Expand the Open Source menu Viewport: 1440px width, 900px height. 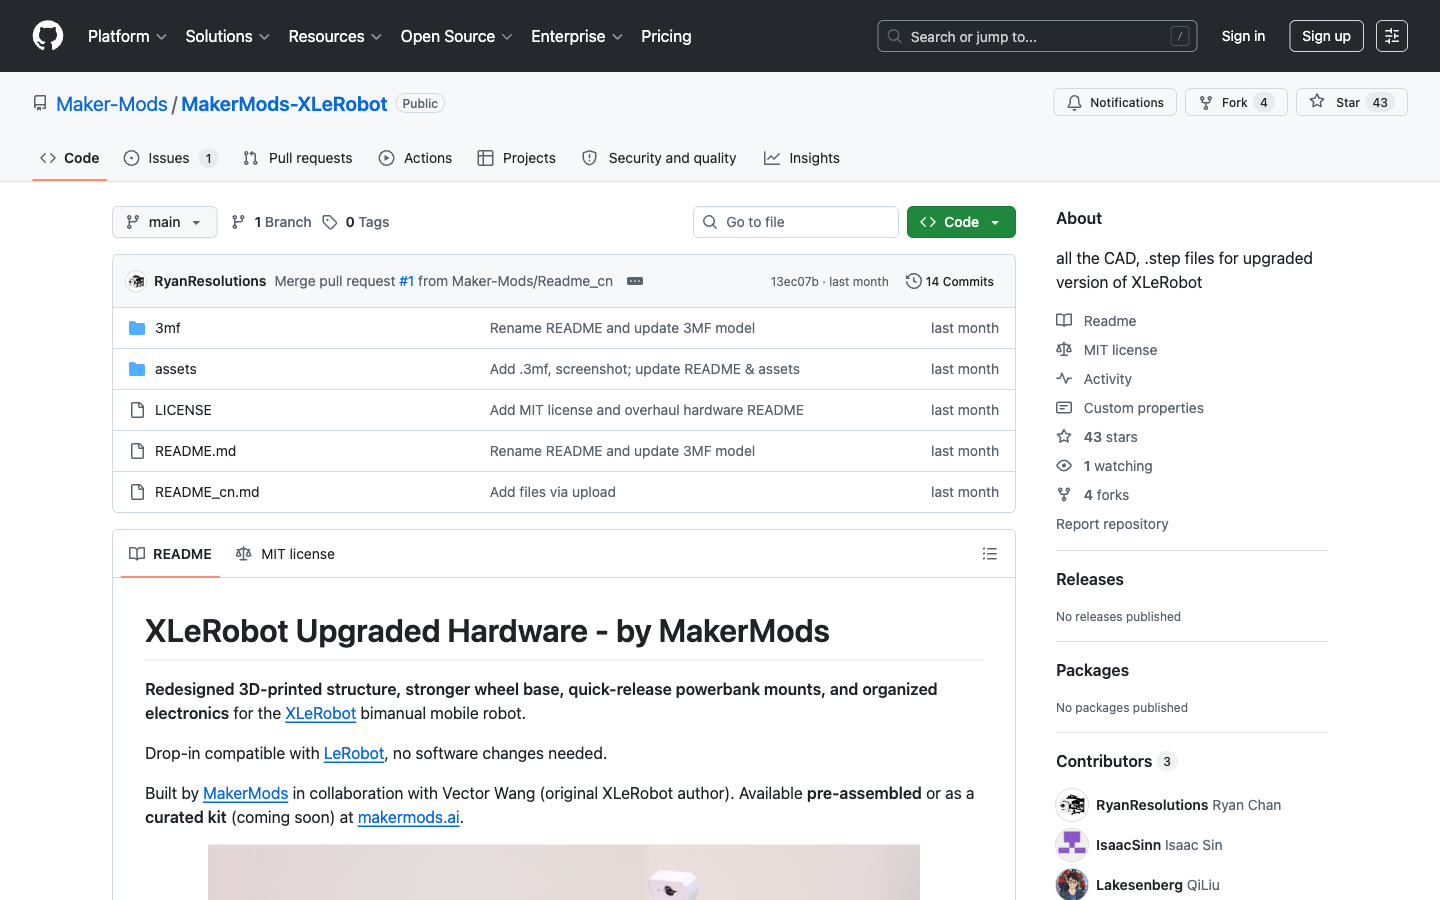point(457,36)
